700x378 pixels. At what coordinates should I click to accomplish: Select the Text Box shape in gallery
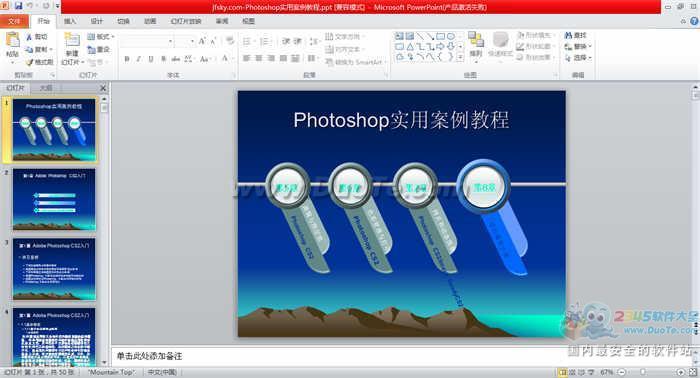pos(400,36)
